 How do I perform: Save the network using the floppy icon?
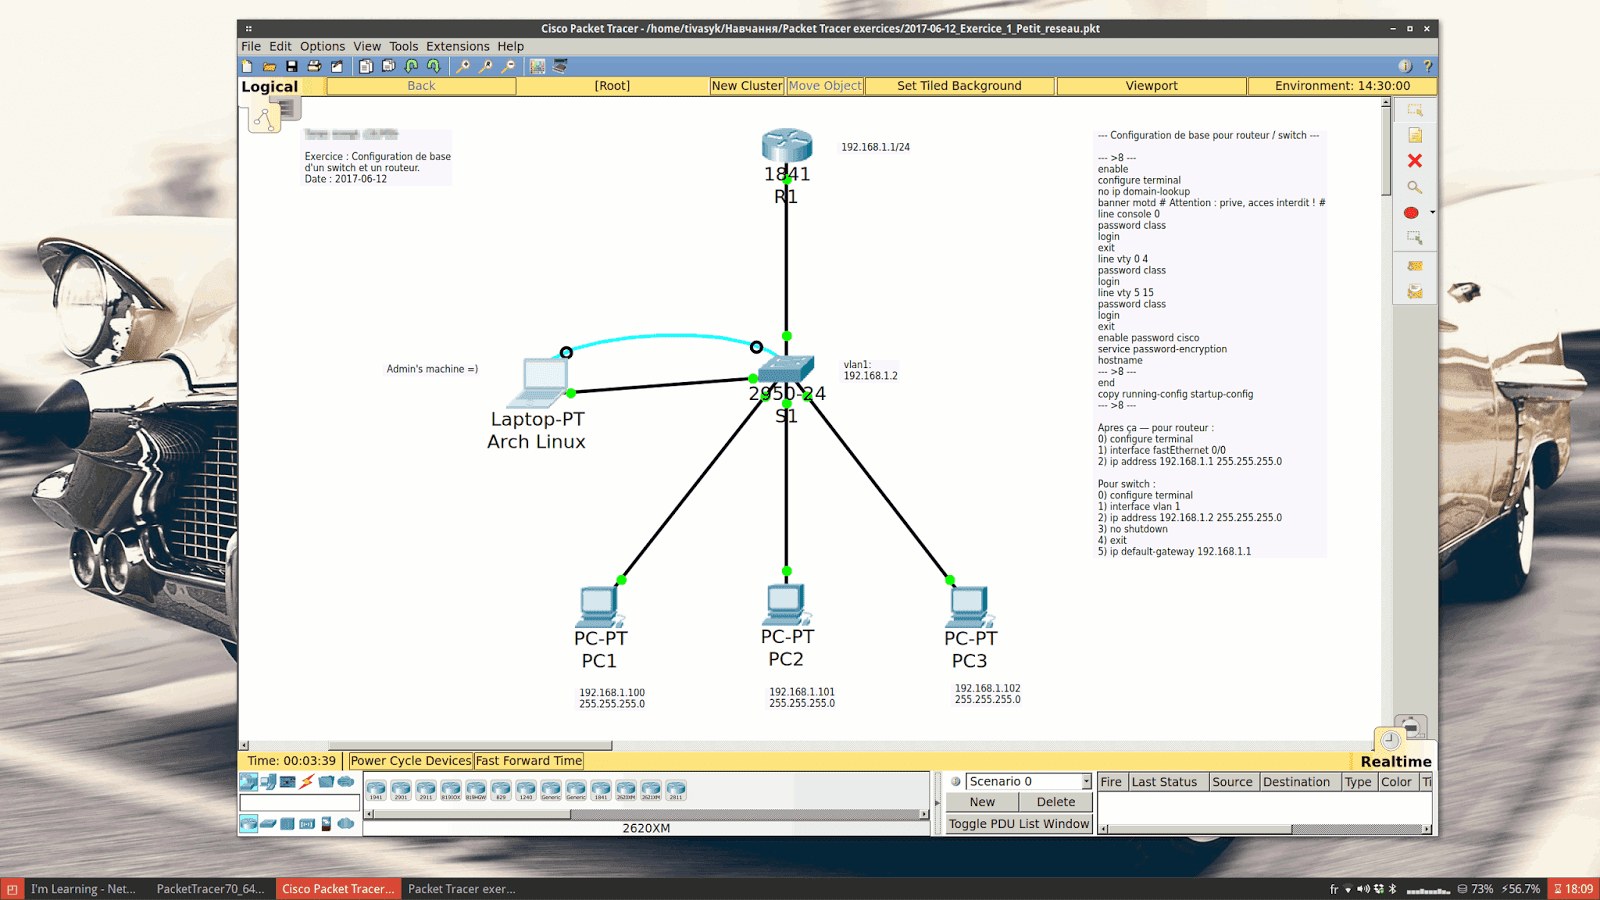click(291, 66)
